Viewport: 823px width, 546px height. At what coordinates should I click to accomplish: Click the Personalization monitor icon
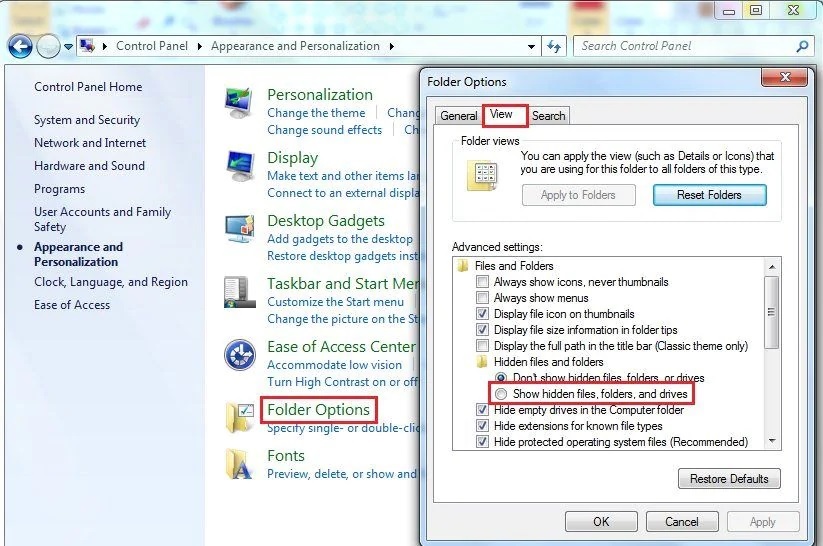(239, 103)
